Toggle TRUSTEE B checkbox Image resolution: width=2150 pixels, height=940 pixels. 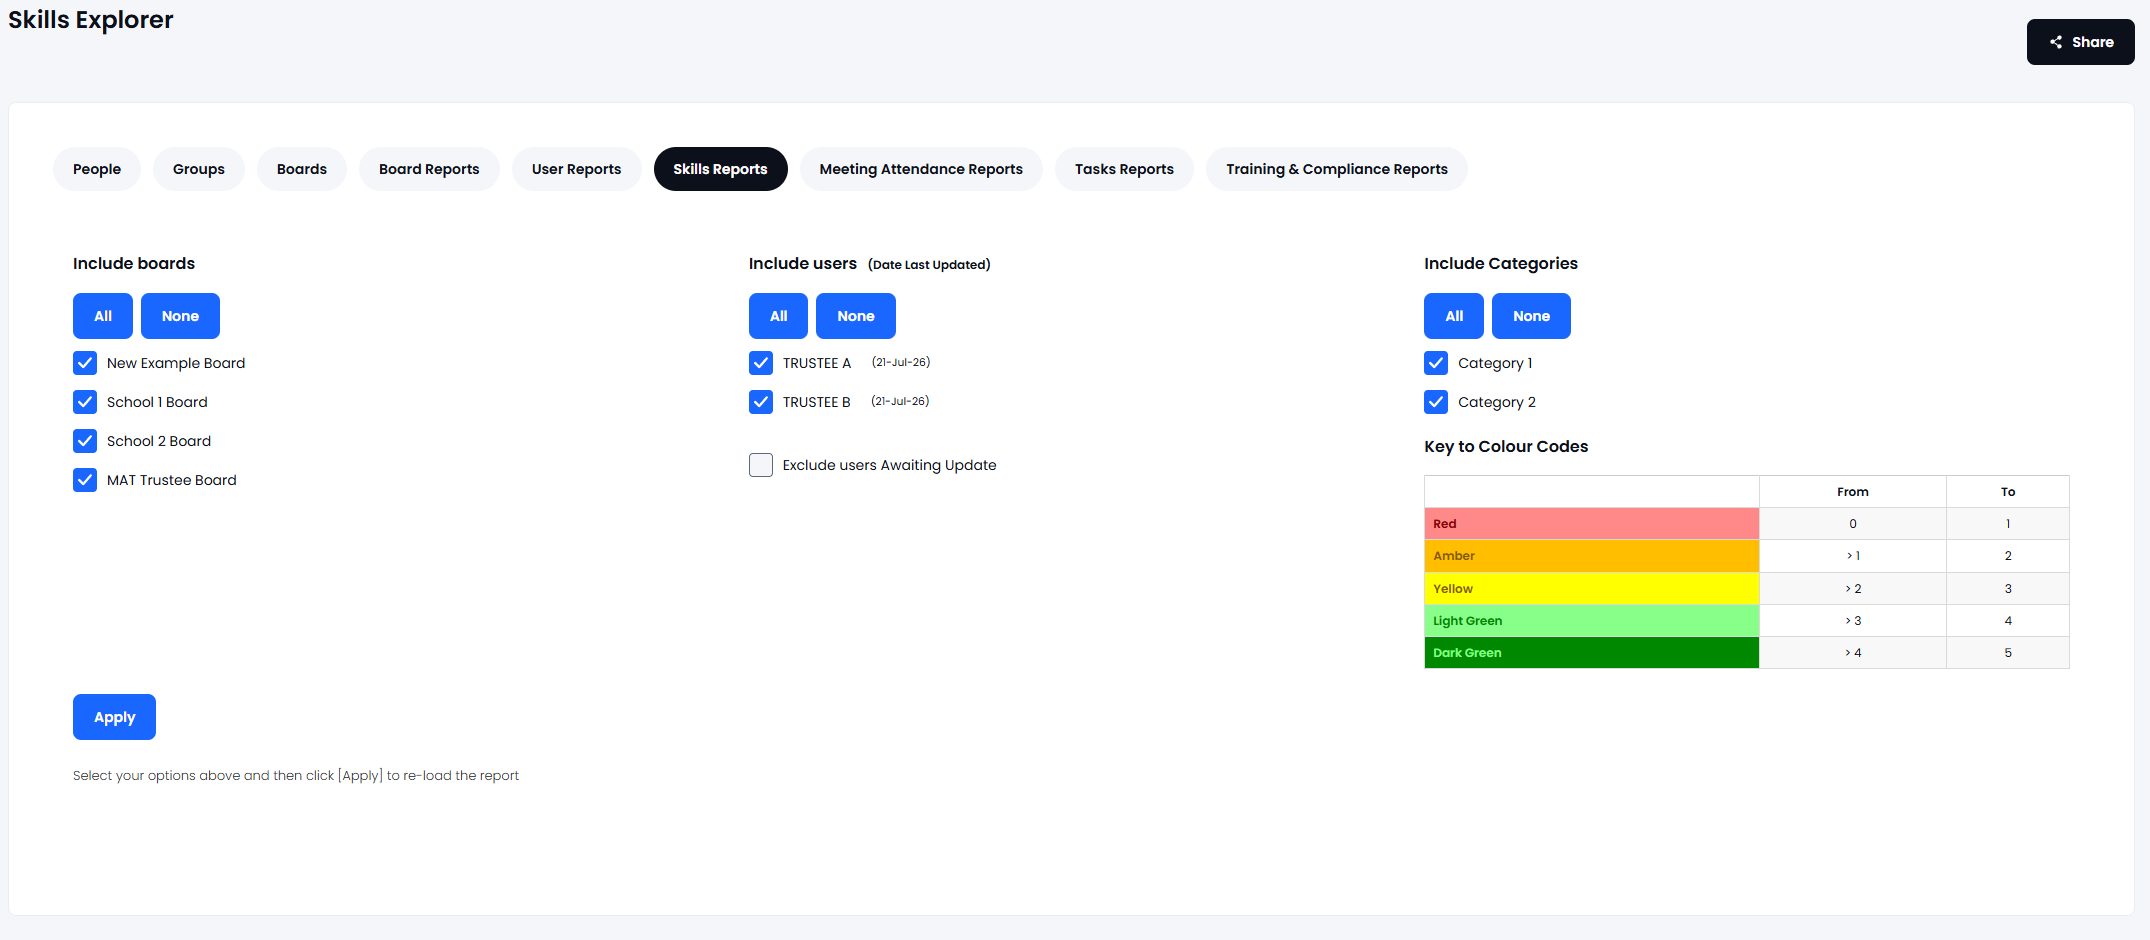(761, 402)
